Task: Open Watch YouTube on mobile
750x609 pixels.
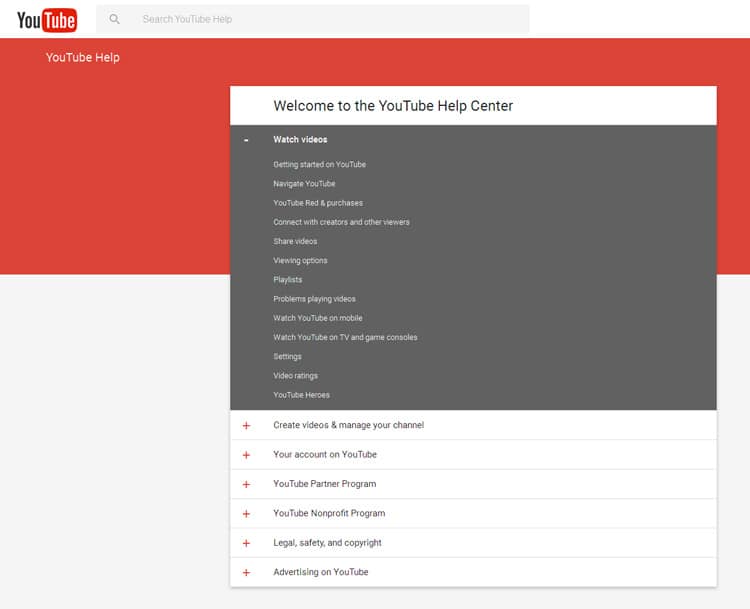Action: coord(318,318)
